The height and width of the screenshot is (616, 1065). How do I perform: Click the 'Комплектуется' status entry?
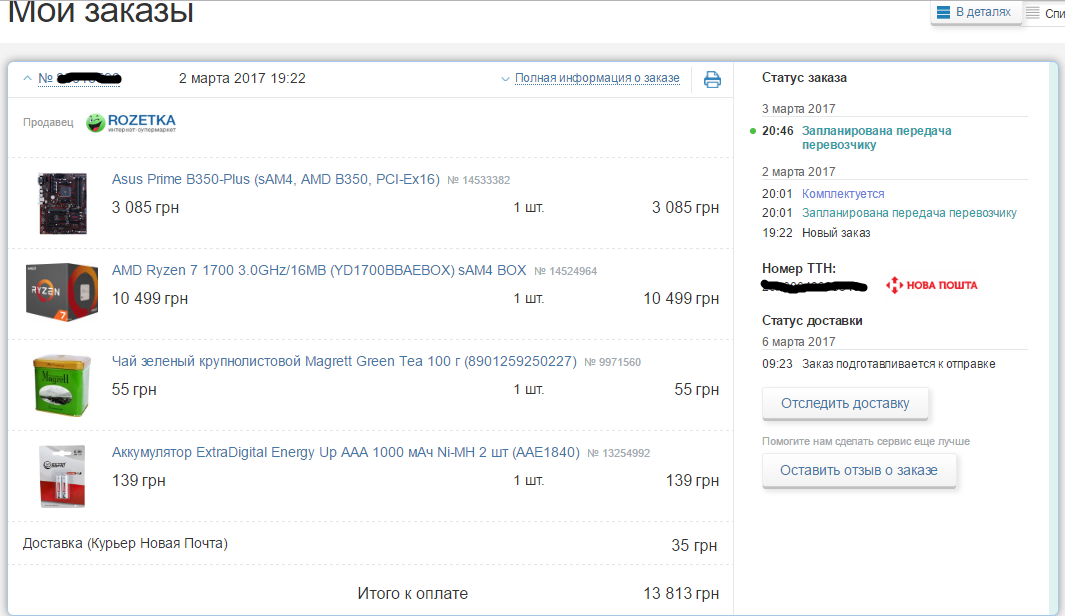pos(843,194)
